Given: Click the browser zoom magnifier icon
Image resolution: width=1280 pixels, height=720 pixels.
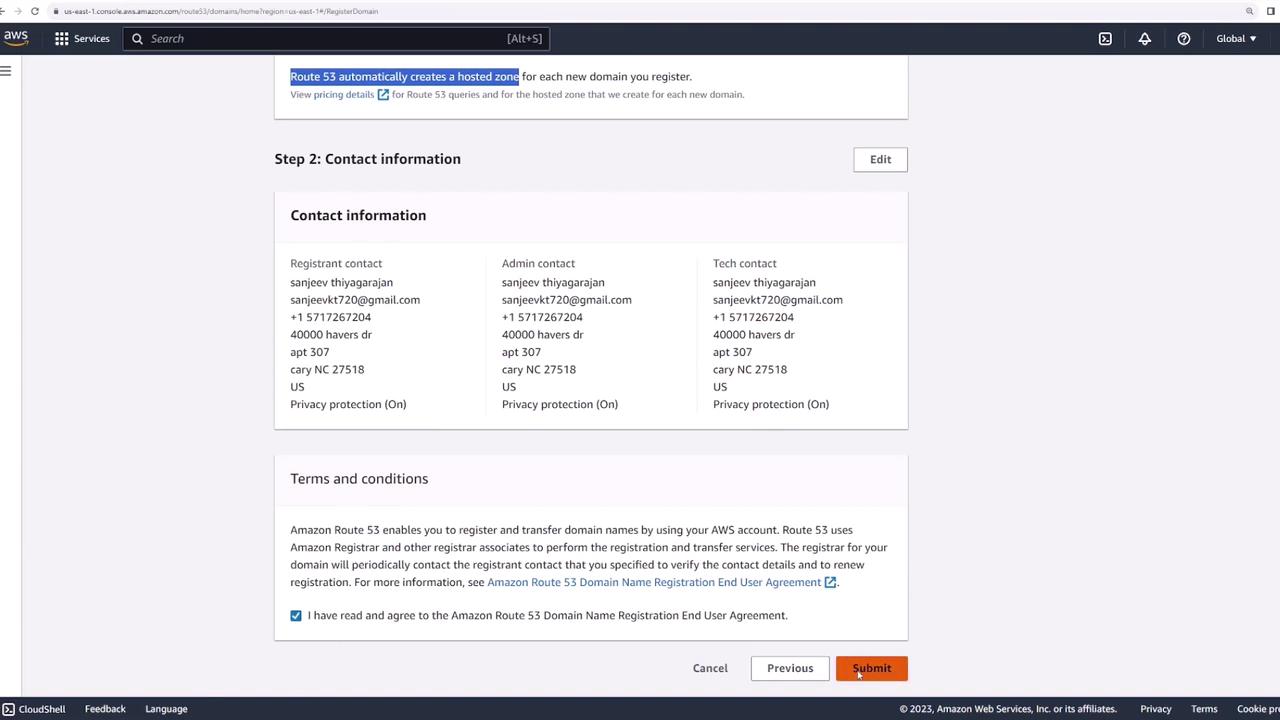Looking at the screenshot, I should click(x=1249, y=11).
